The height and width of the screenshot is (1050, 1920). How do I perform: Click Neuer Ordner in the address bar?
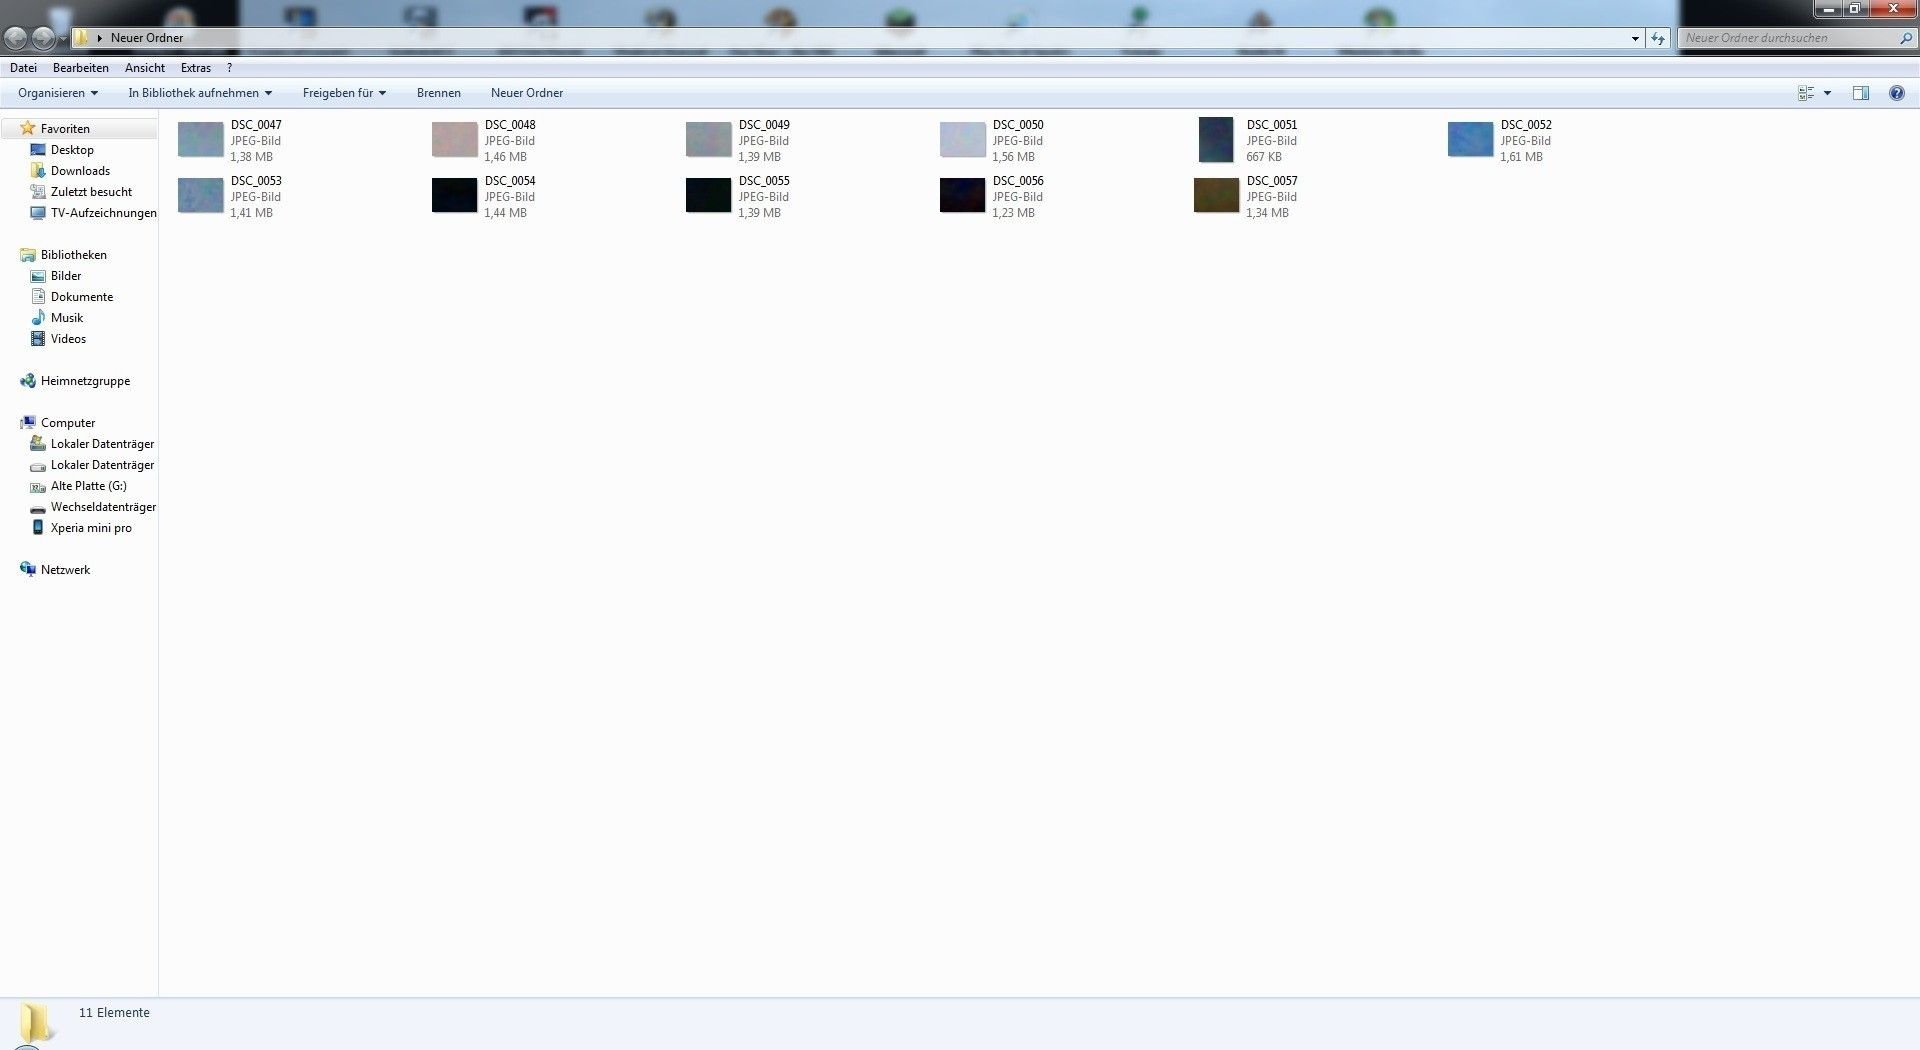coord(147,38)
